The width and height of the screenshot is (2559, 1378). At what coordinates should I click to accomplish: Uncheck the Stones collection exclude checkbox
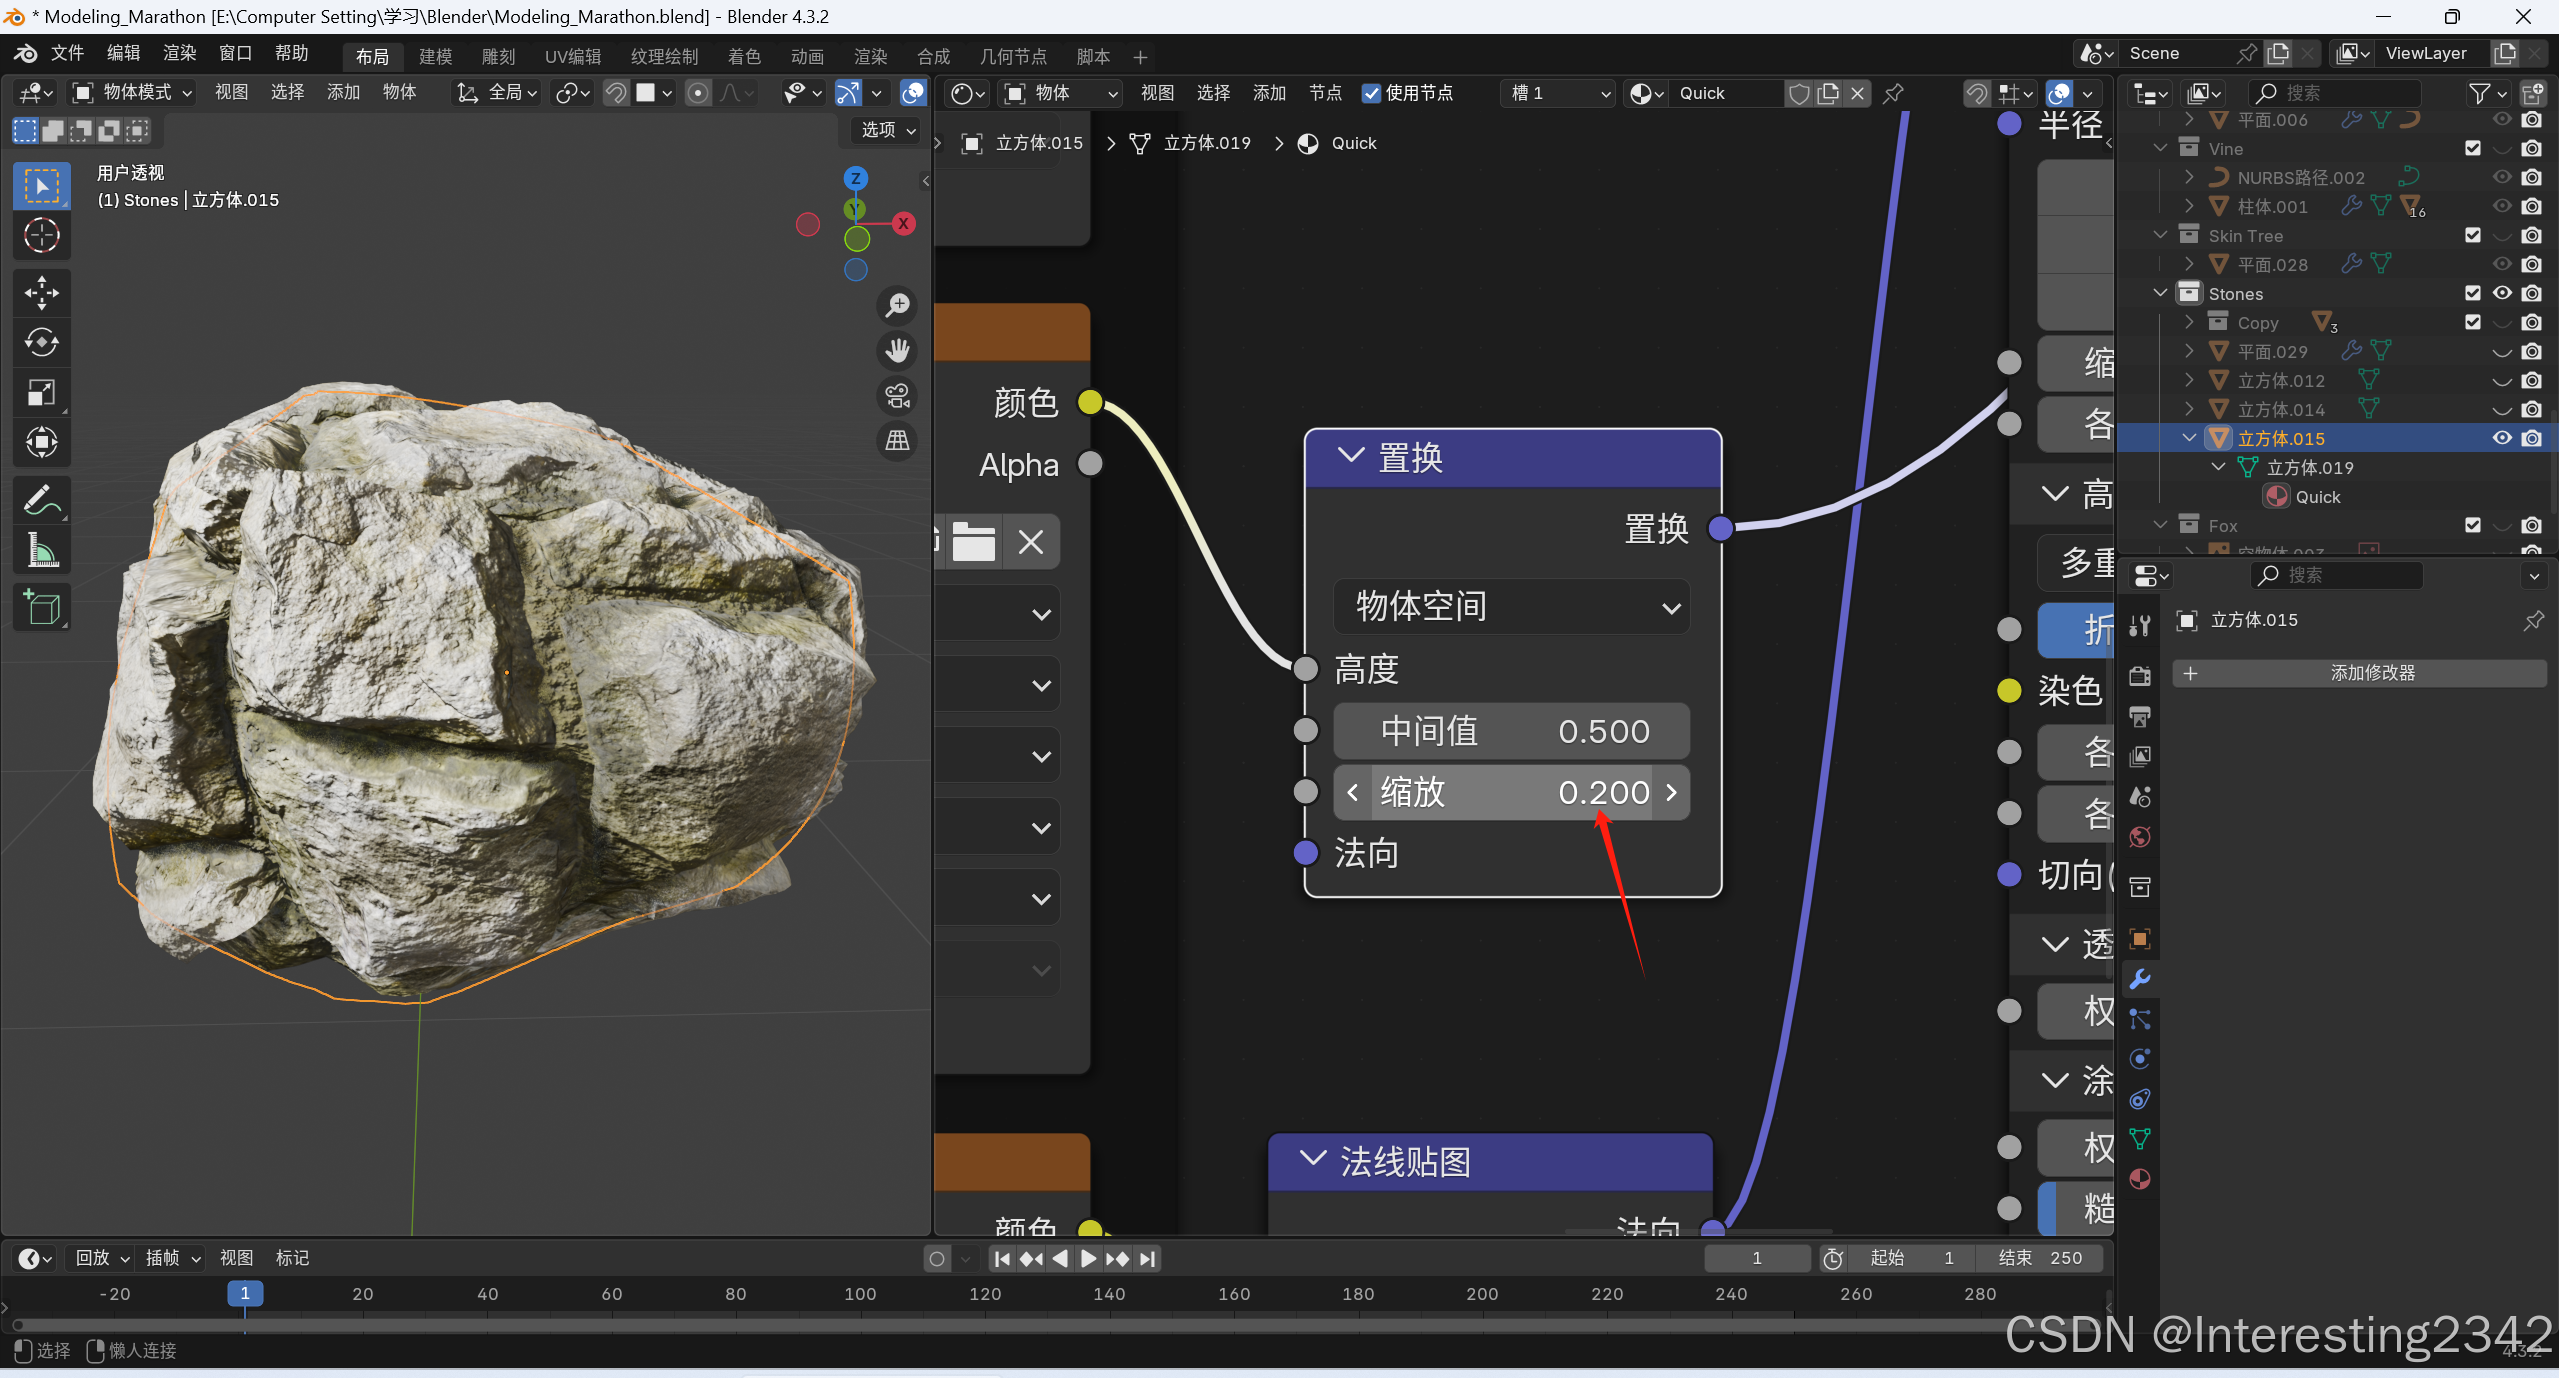point(2473,293)
